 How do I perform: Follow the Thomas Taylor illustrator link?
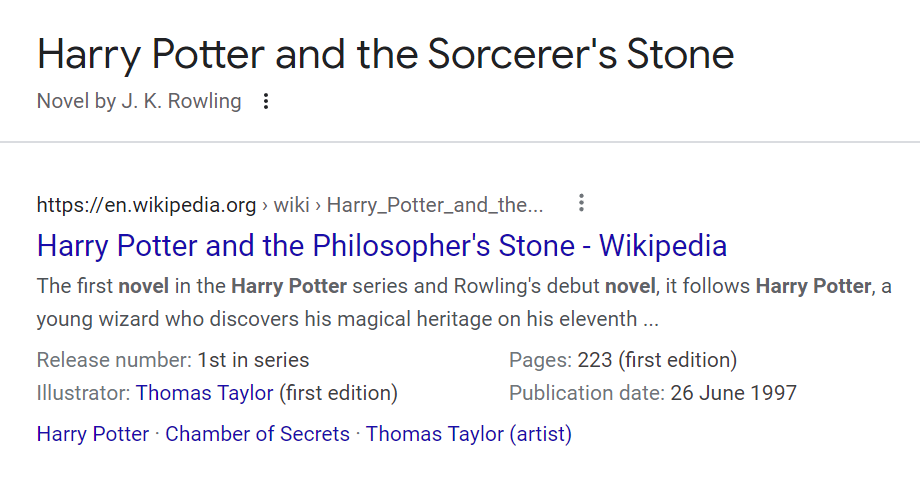pyautogui.click(x=204, y=393)
